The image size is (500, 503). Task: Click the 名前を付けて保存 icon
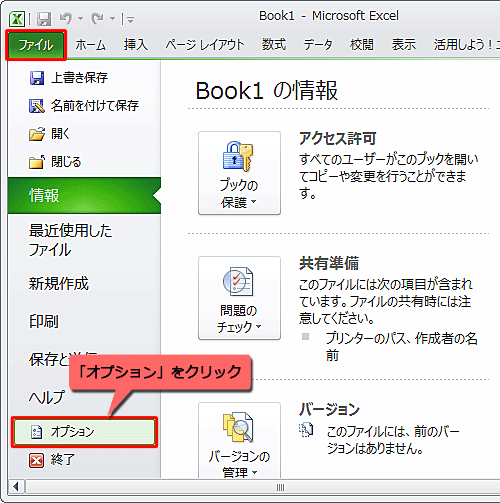[x=37, y=106]
